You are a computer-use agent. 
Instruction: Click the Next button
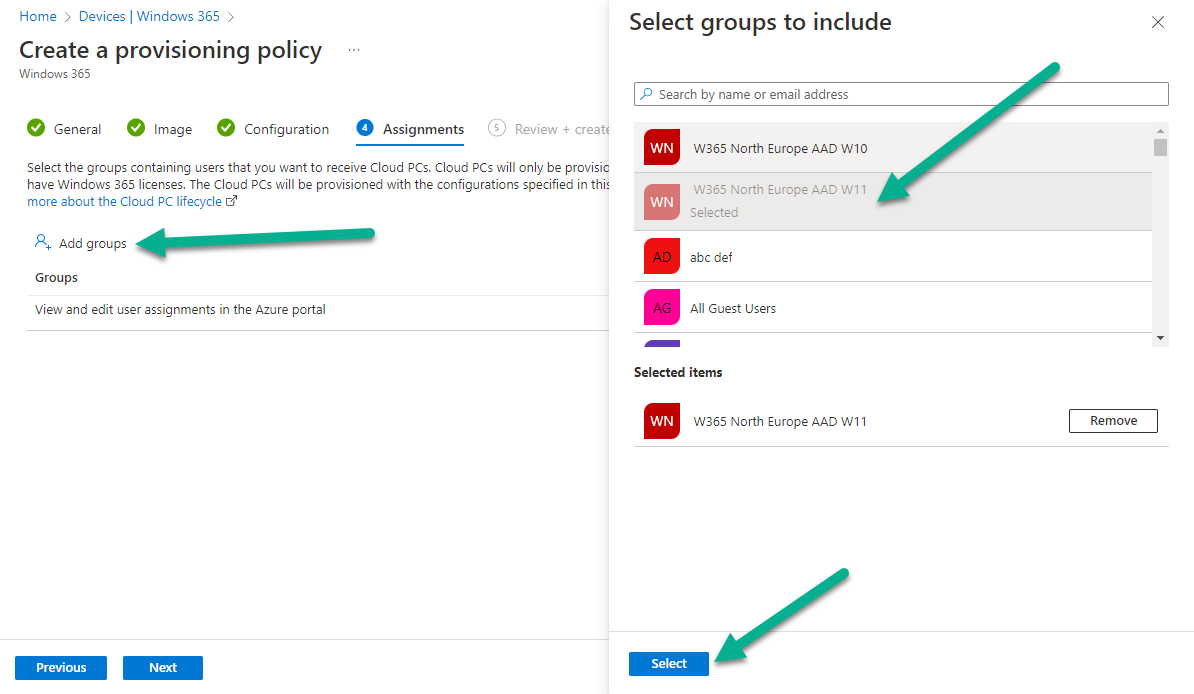click(163, 667)
